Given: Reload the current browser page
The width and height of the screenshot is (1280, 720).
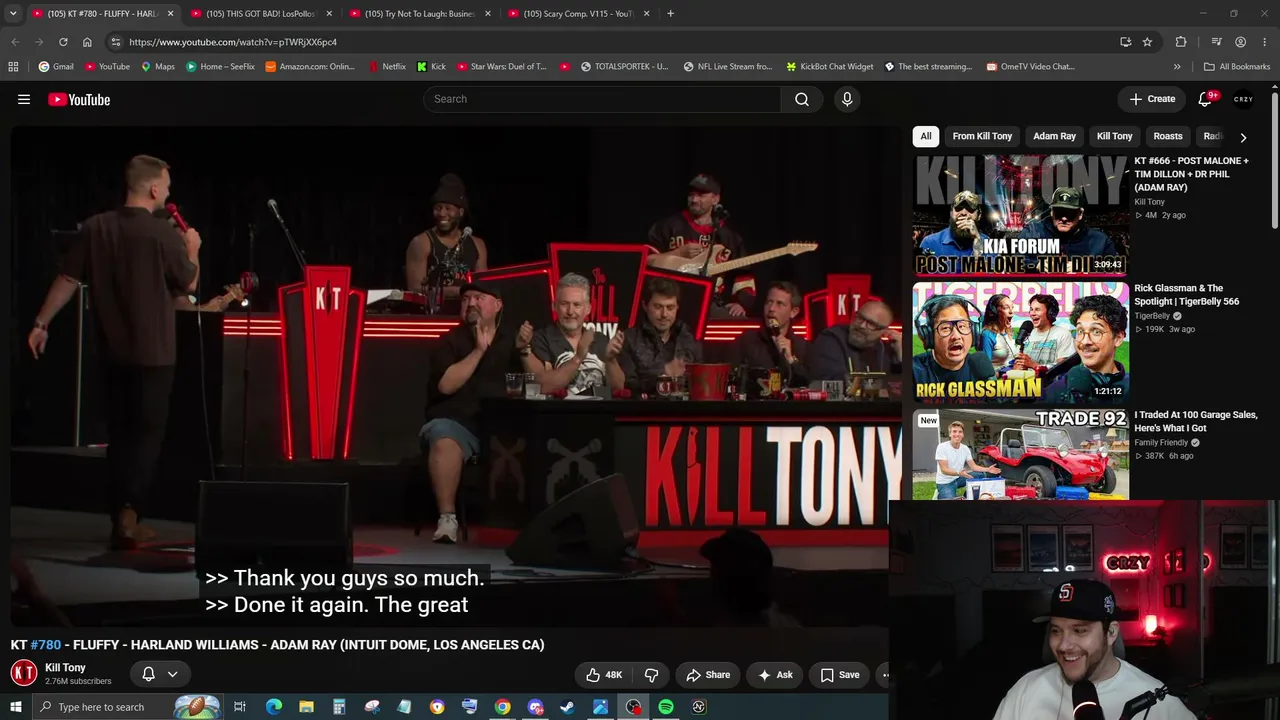Looking at the screenshot, I should 63,42.
